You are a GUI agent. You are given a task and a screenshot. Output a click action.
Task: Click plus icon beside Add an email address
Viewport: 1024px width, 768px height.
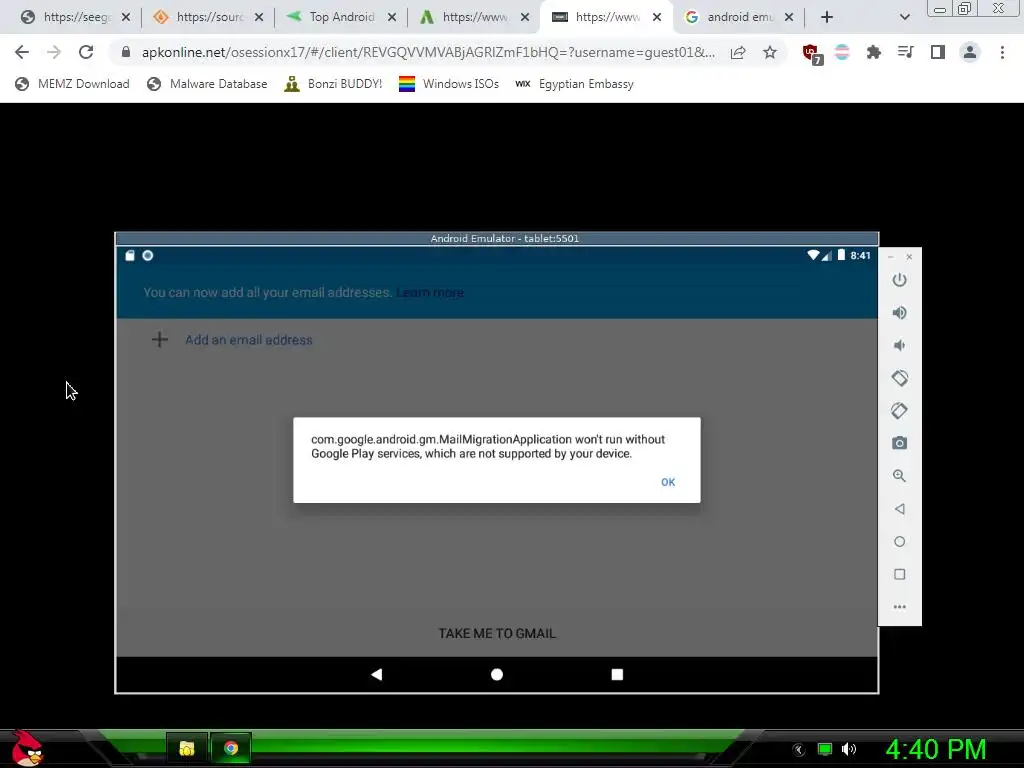pyautogui.click(x=159, y=340)
